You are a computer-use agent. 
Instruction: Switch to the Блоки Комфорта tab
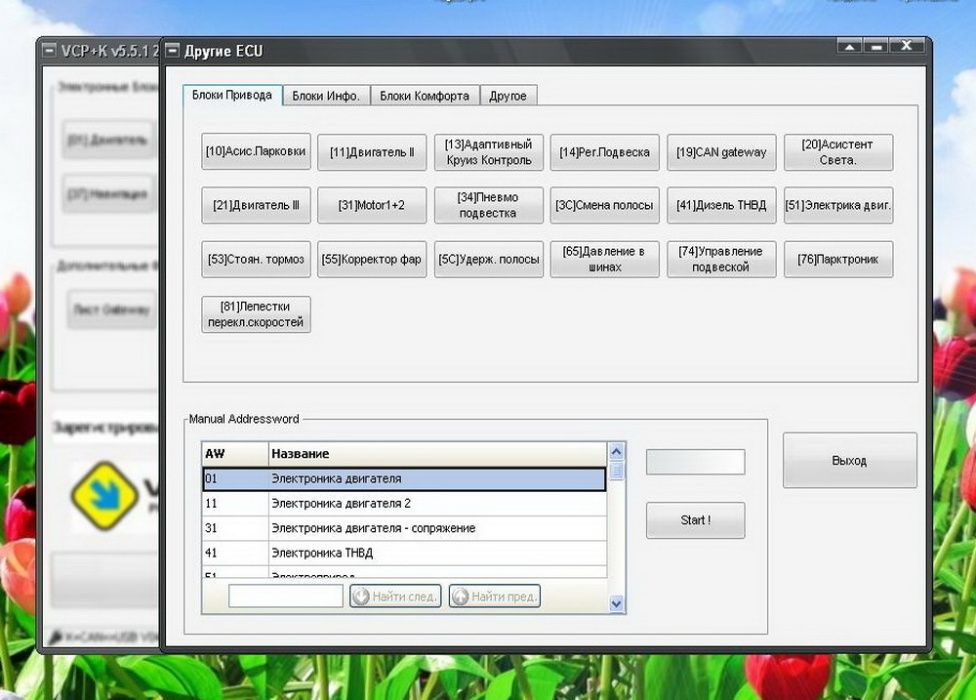point(425,96)
